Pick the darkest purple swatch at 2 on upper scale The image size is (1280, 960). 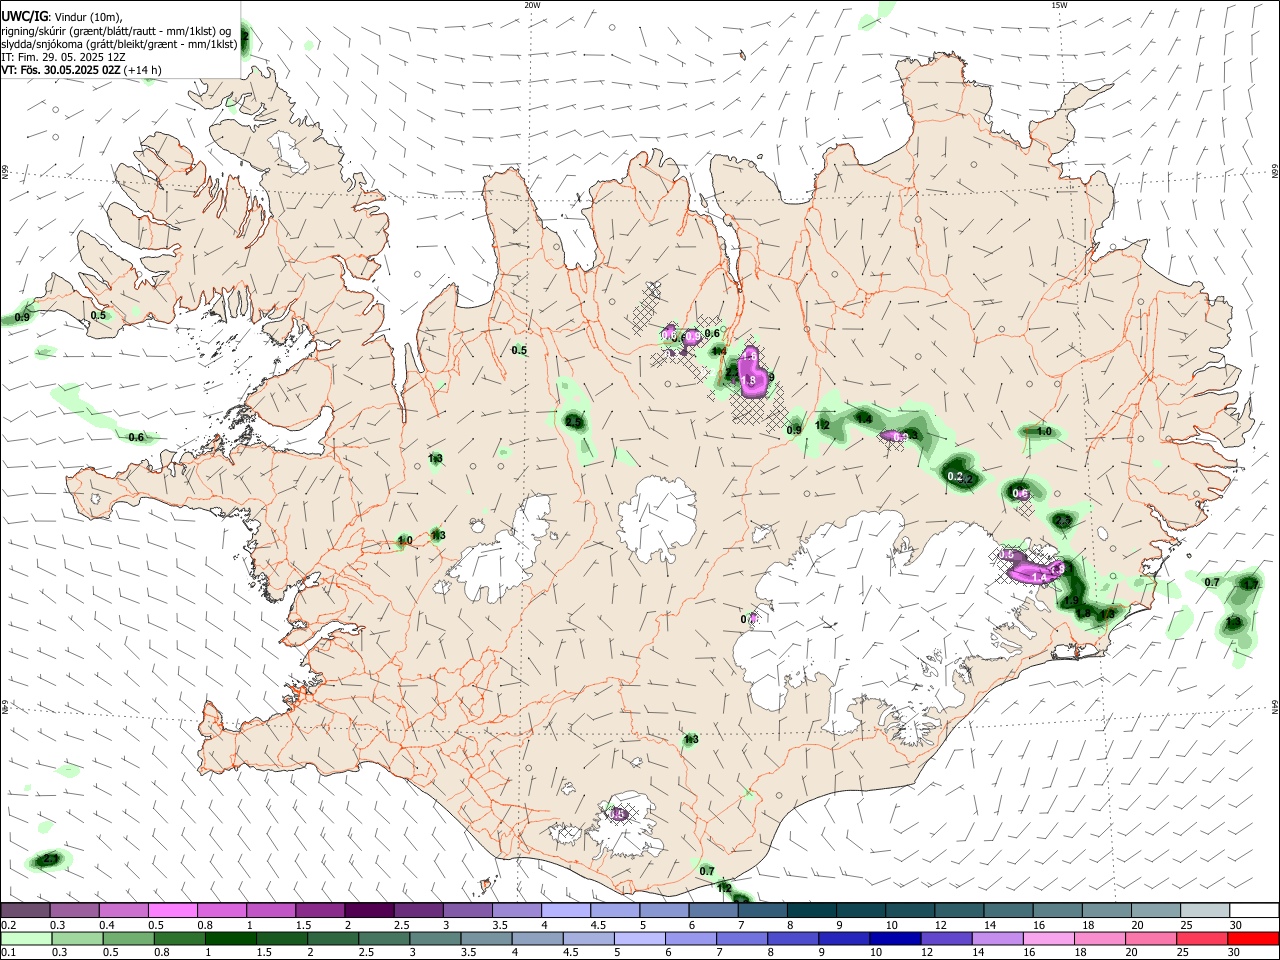tap(368, 911)
